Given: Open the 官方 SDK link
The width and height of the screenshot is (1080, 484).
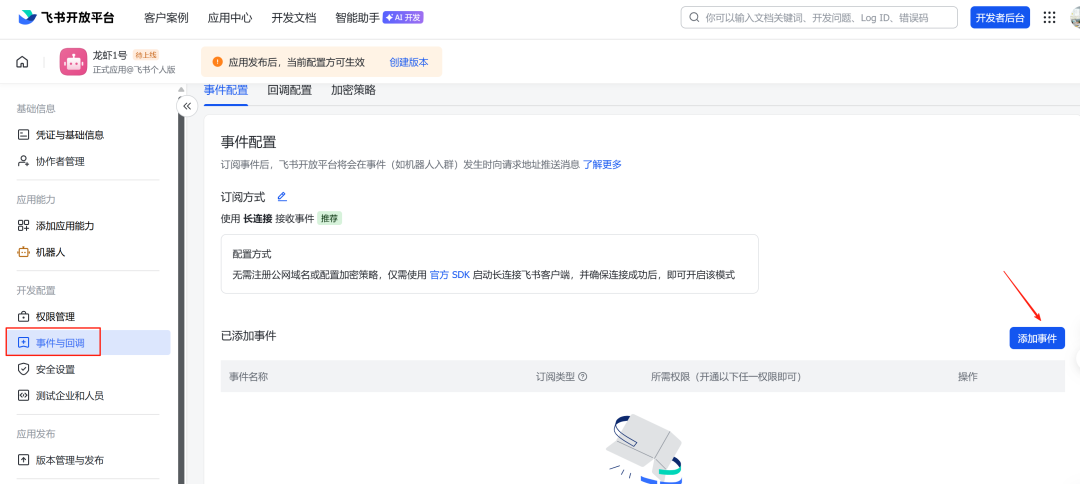Looking at the screenshot, I should 449,274.
